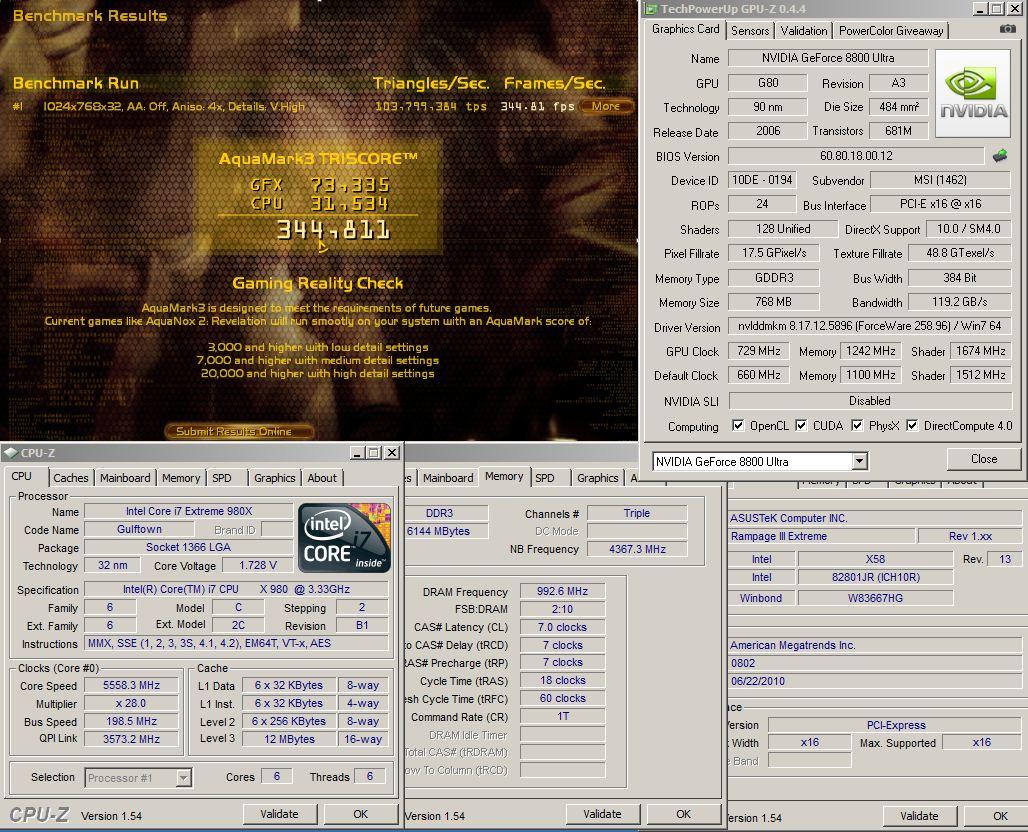Click the GPU Clock value 729 MHz

tap(759, 351)
